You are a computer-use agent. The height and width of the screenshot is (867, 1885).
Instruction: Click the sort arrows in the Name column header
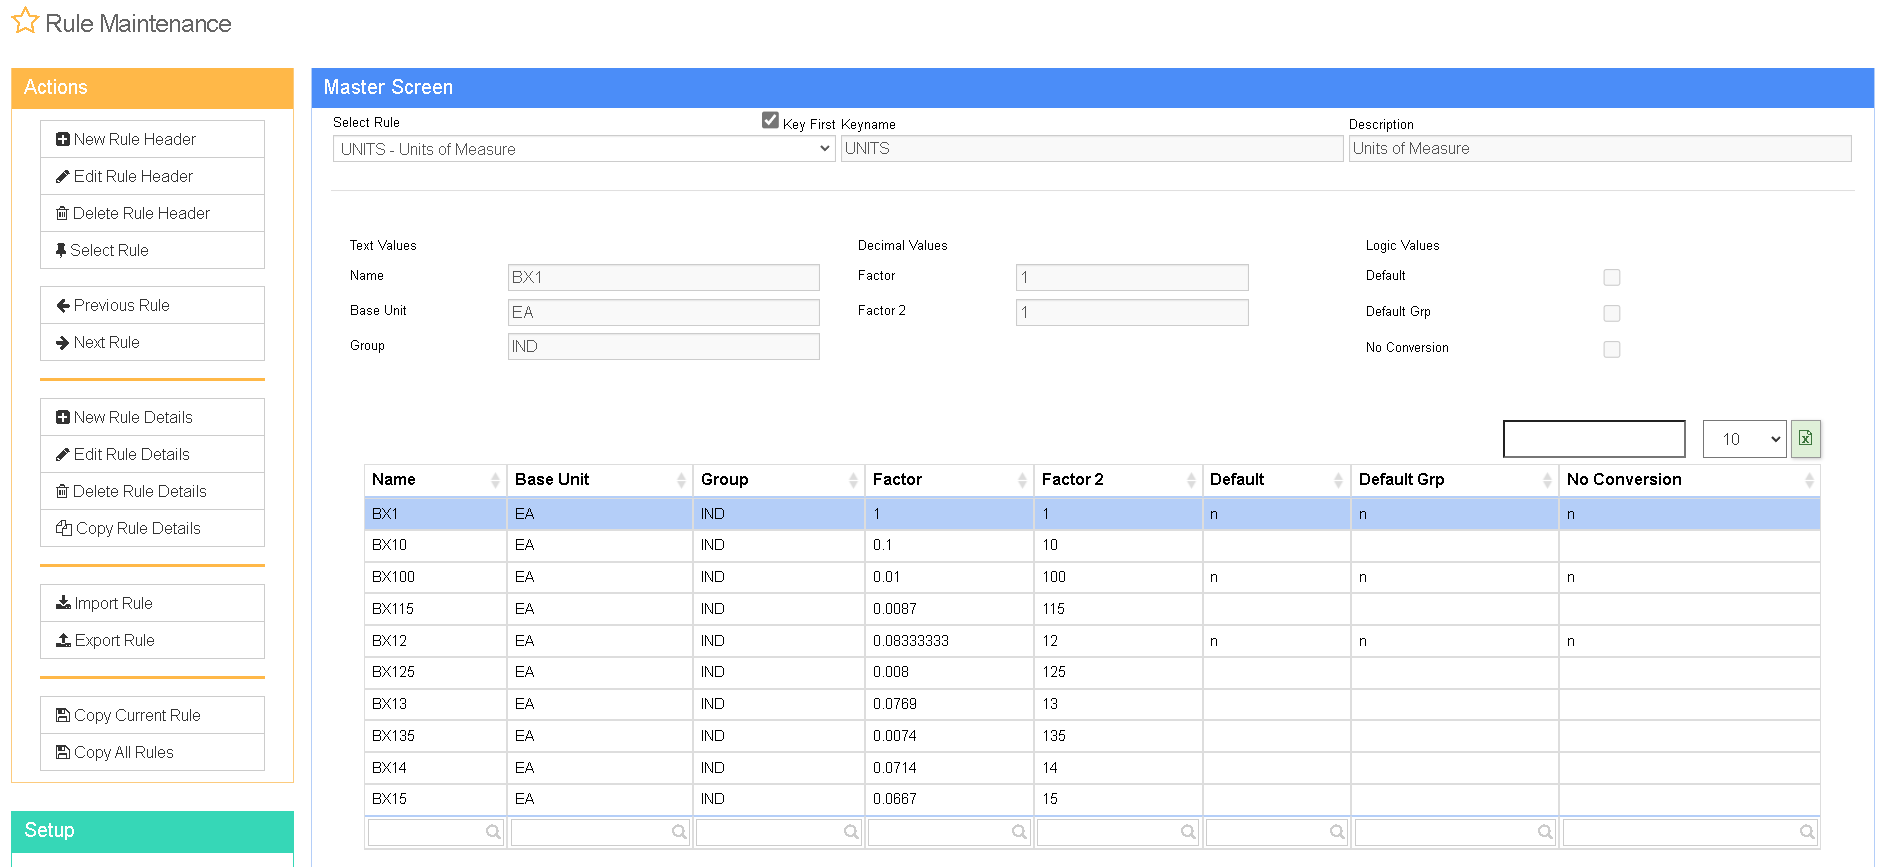[x=494, y=480]
